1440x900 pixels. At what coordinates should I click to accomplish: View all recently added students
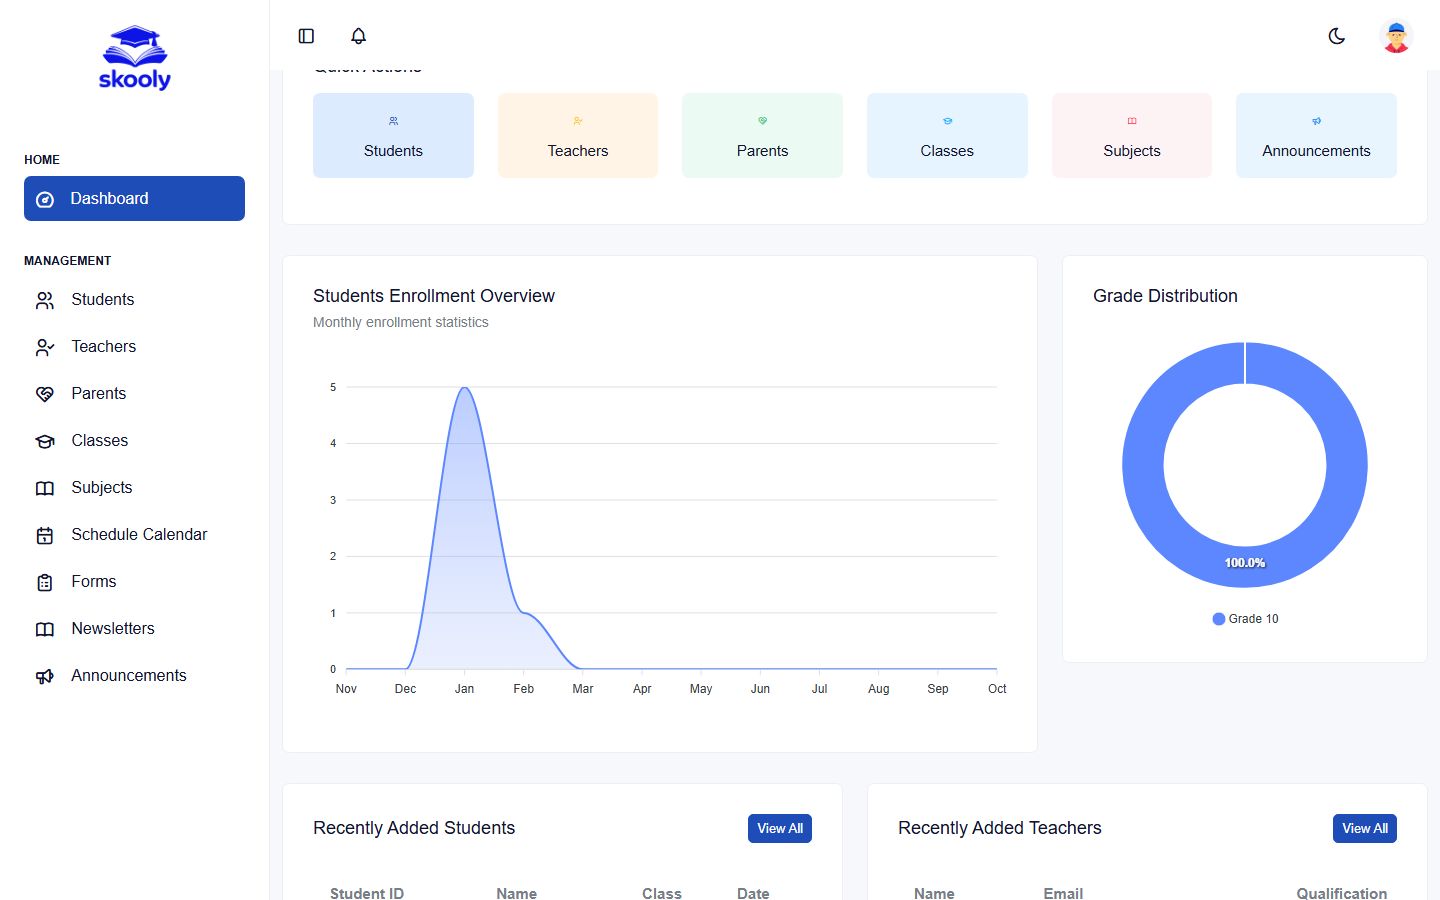[780, 828]
